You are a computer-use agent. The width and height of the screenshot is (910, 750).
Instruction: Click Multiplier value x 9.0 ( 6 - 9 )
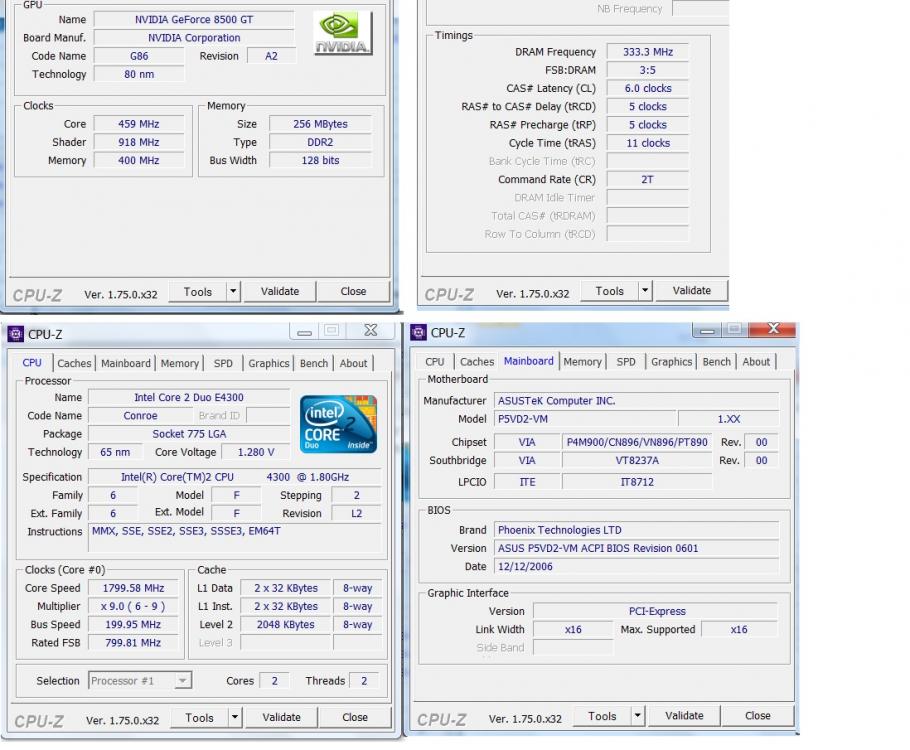pyautogui.click(x=133, y=606)
